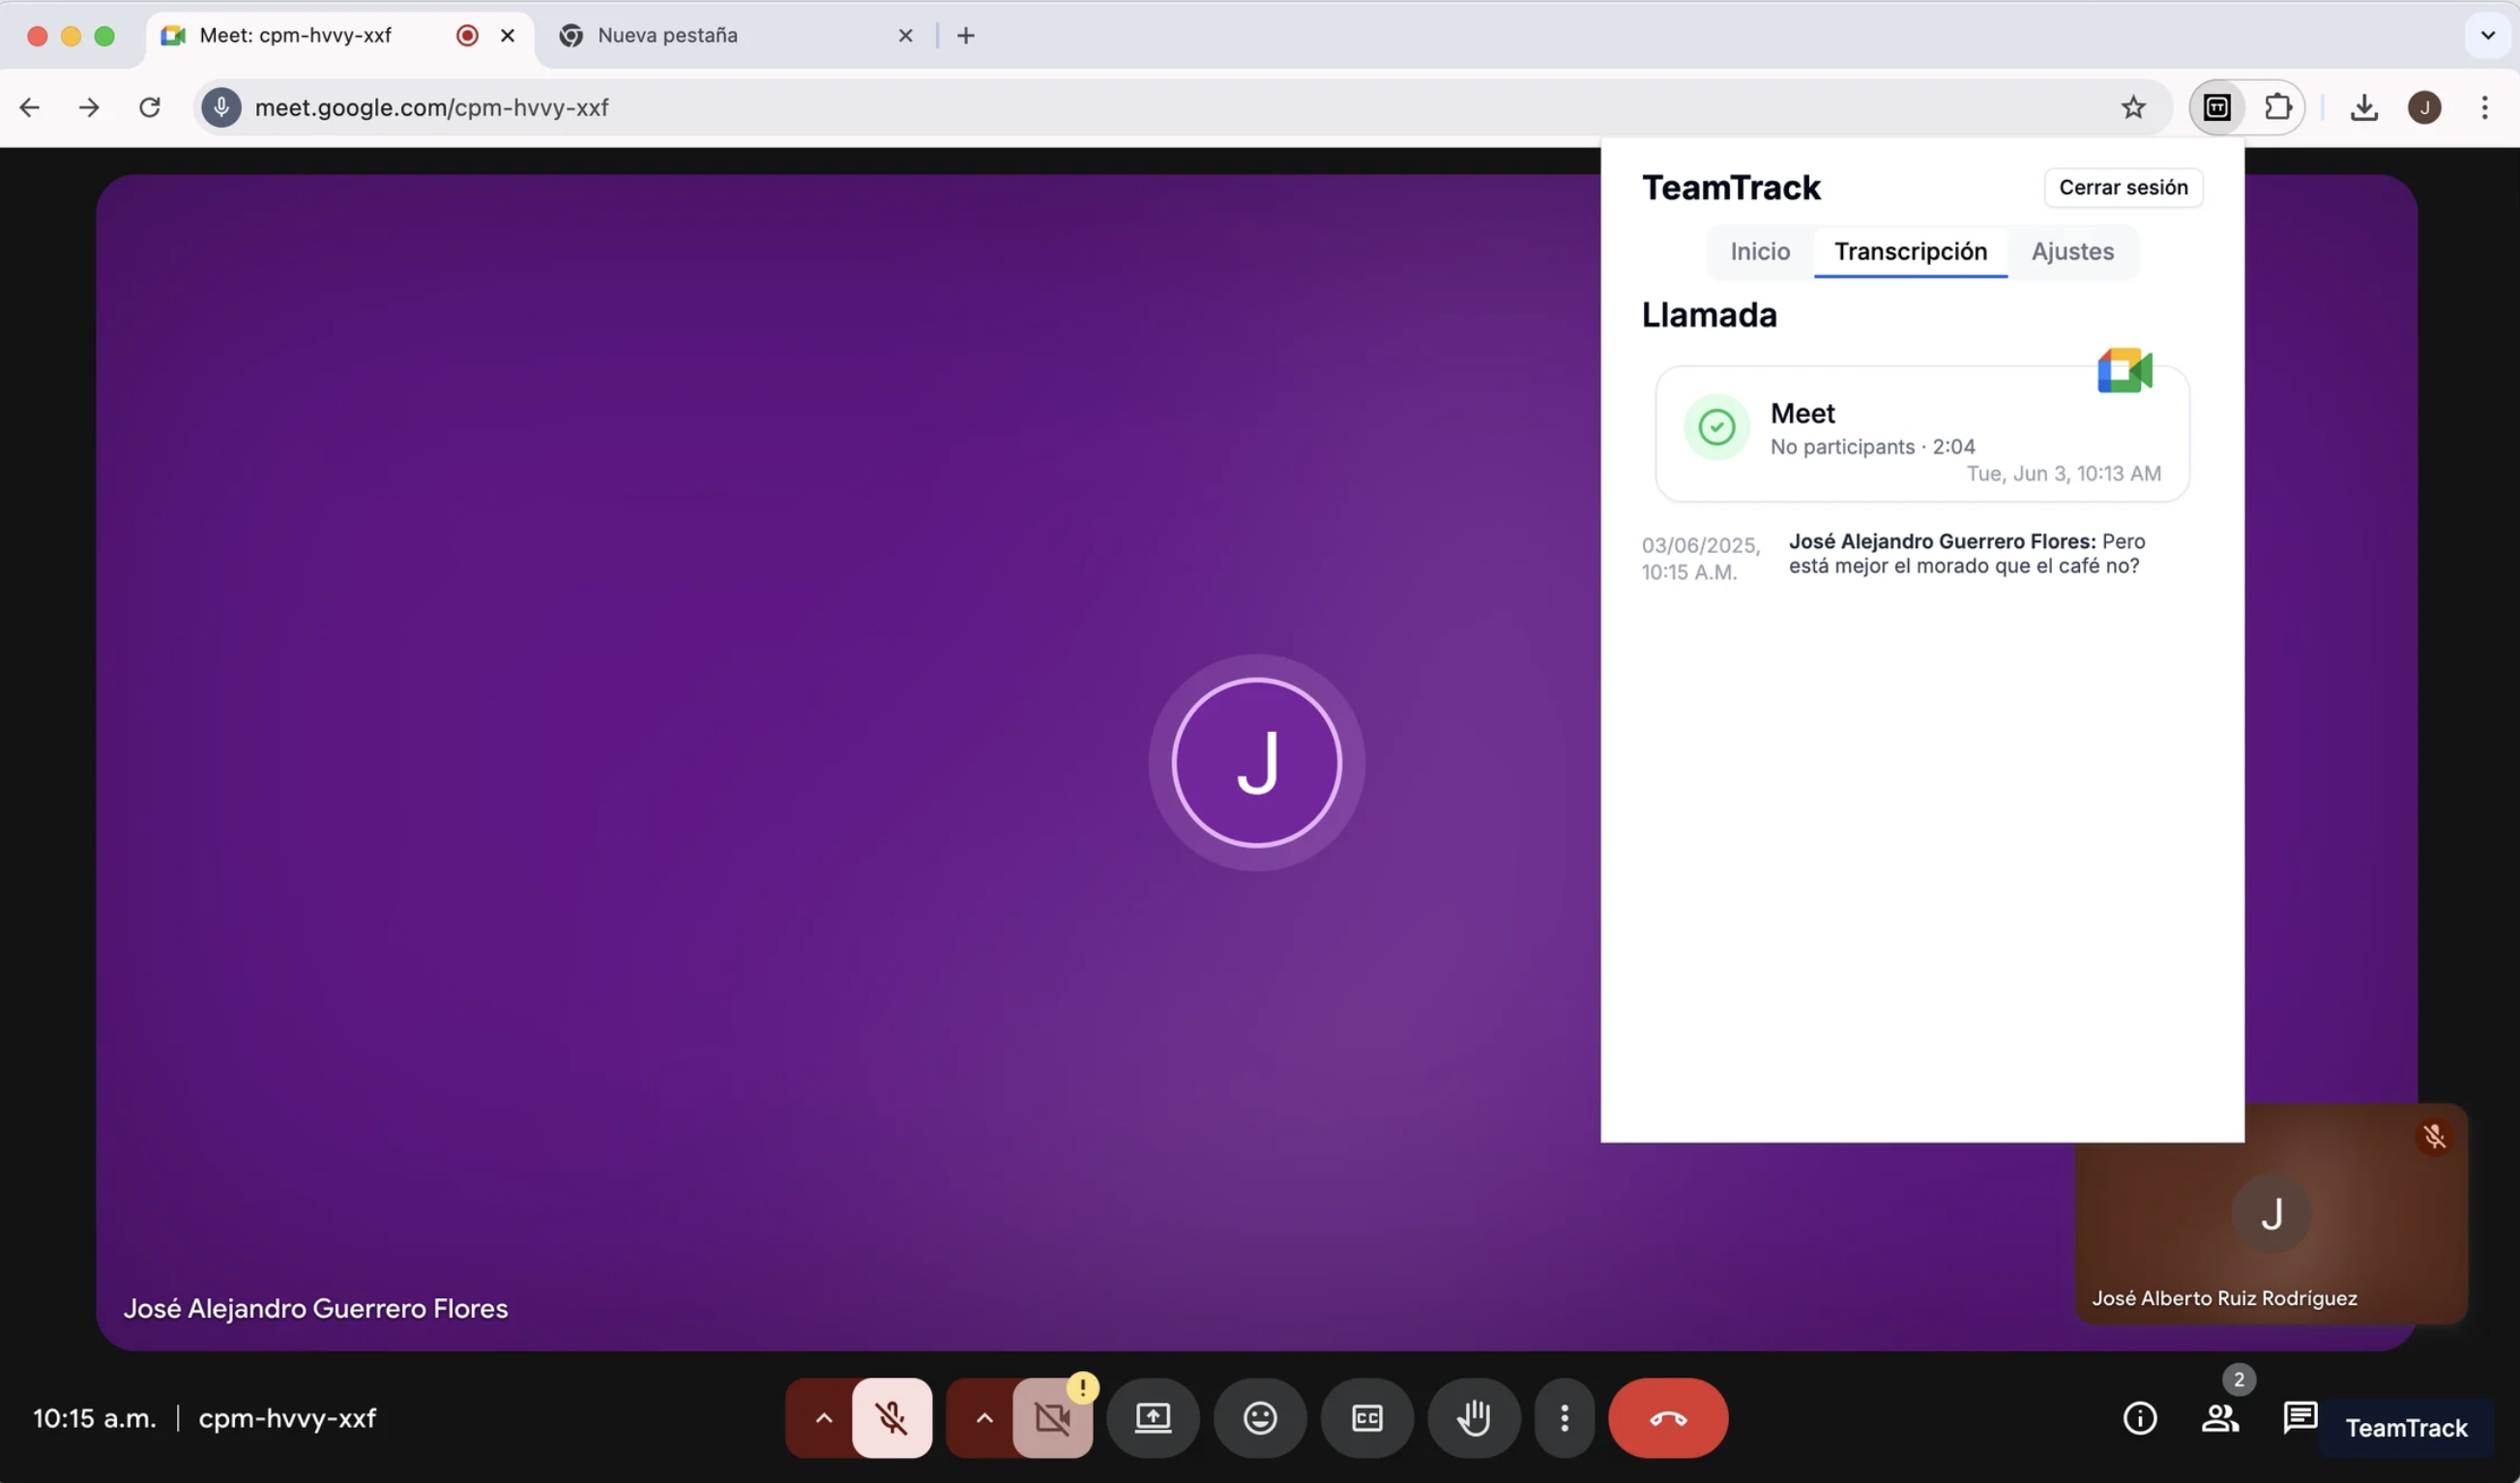This screenshot has width=2520, height=1483.
Task: Click the TeamTrack extension icon in toolbar
Action: point(2217,107)
